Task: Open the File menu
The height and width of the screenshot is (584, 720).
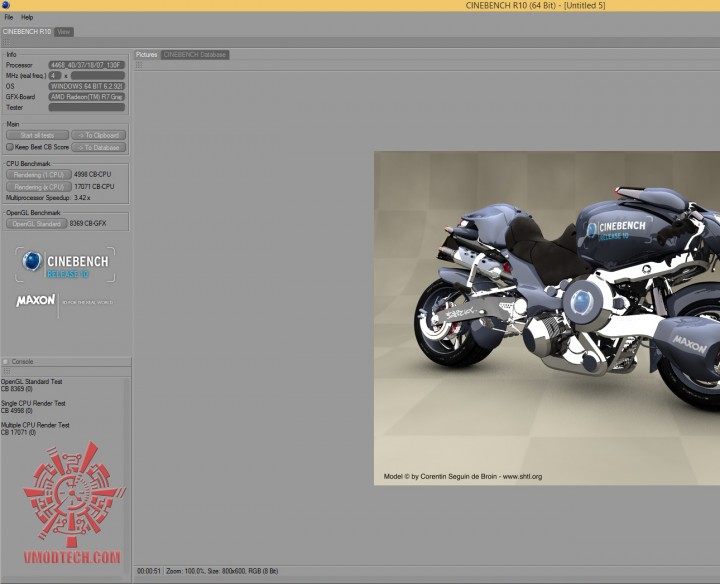Action: 9,17
